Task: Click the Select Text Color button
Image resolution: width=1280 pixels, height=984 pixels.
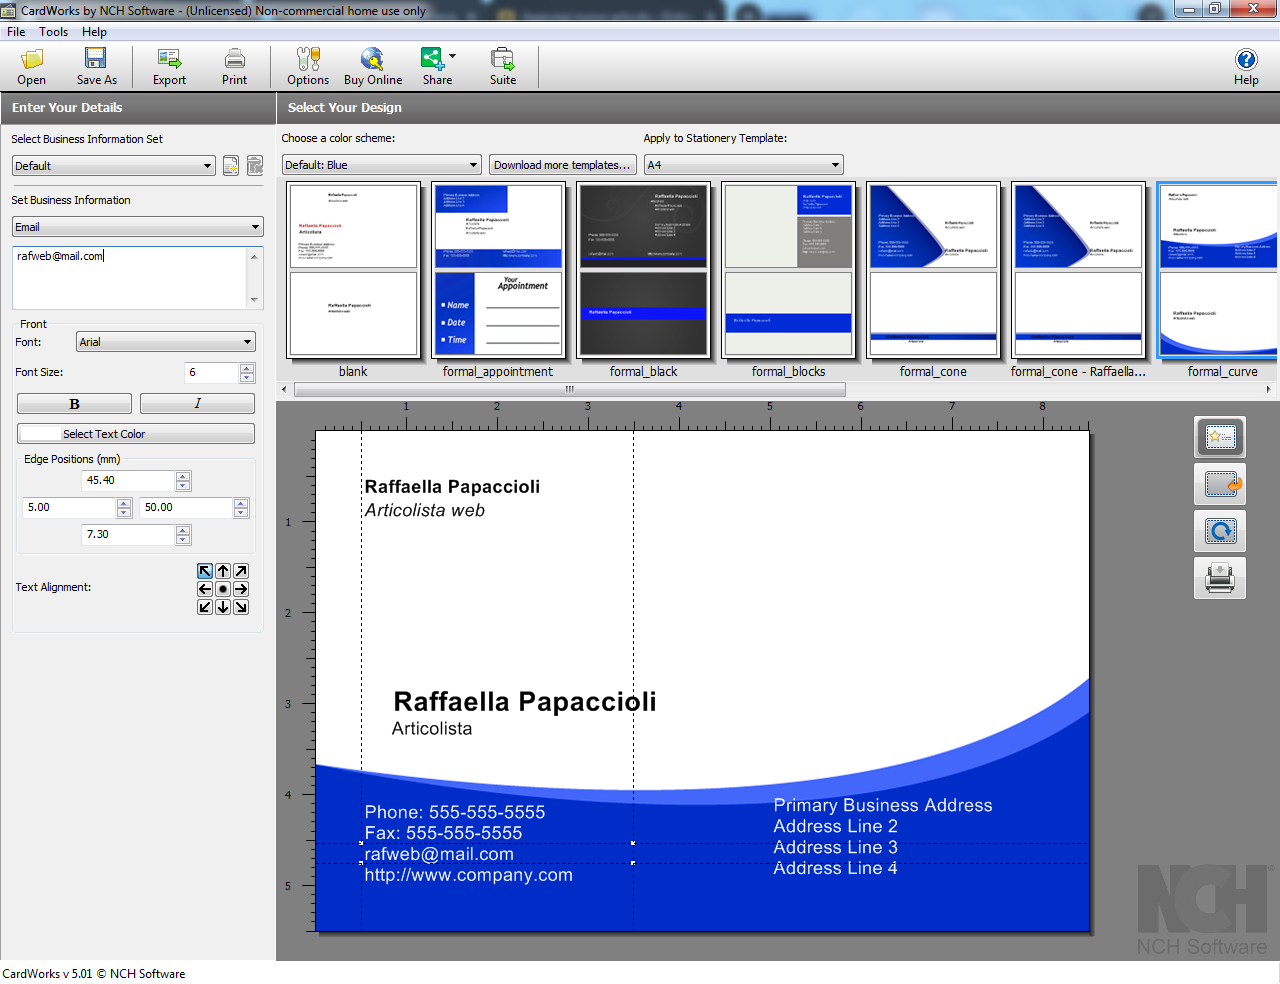Action: 136,434
